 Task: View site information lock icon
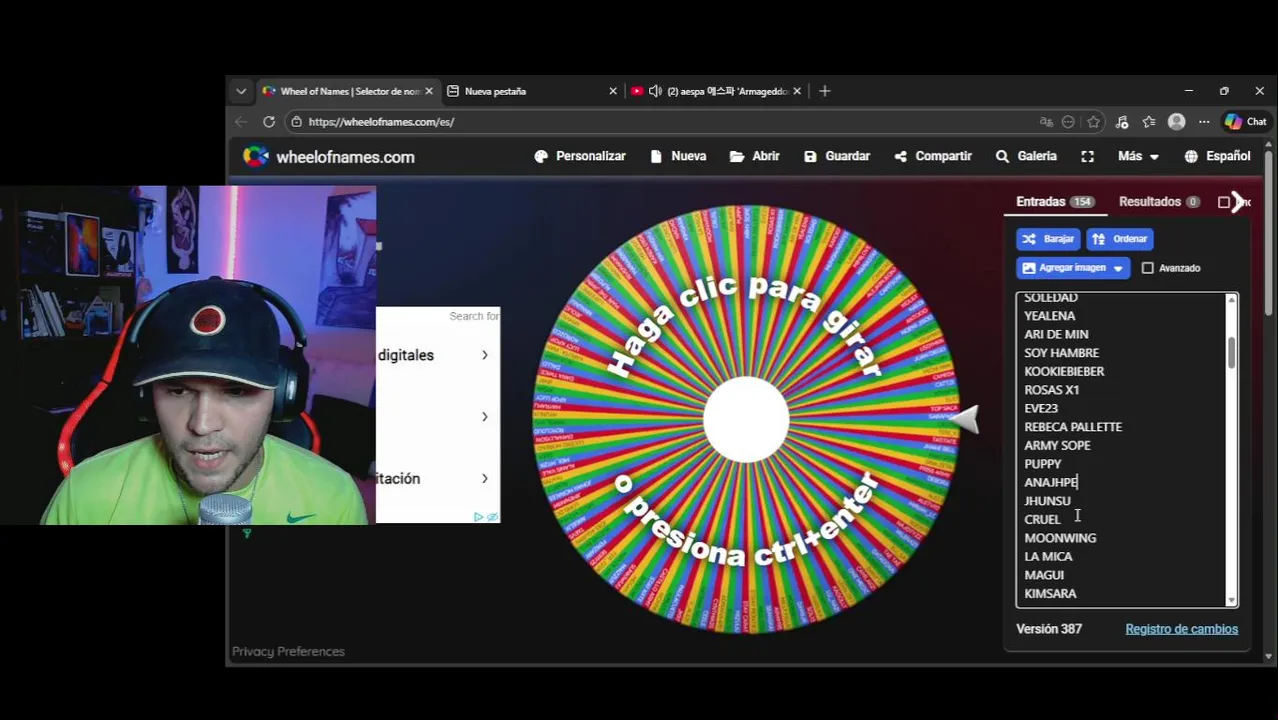click(x=296, y=122)
